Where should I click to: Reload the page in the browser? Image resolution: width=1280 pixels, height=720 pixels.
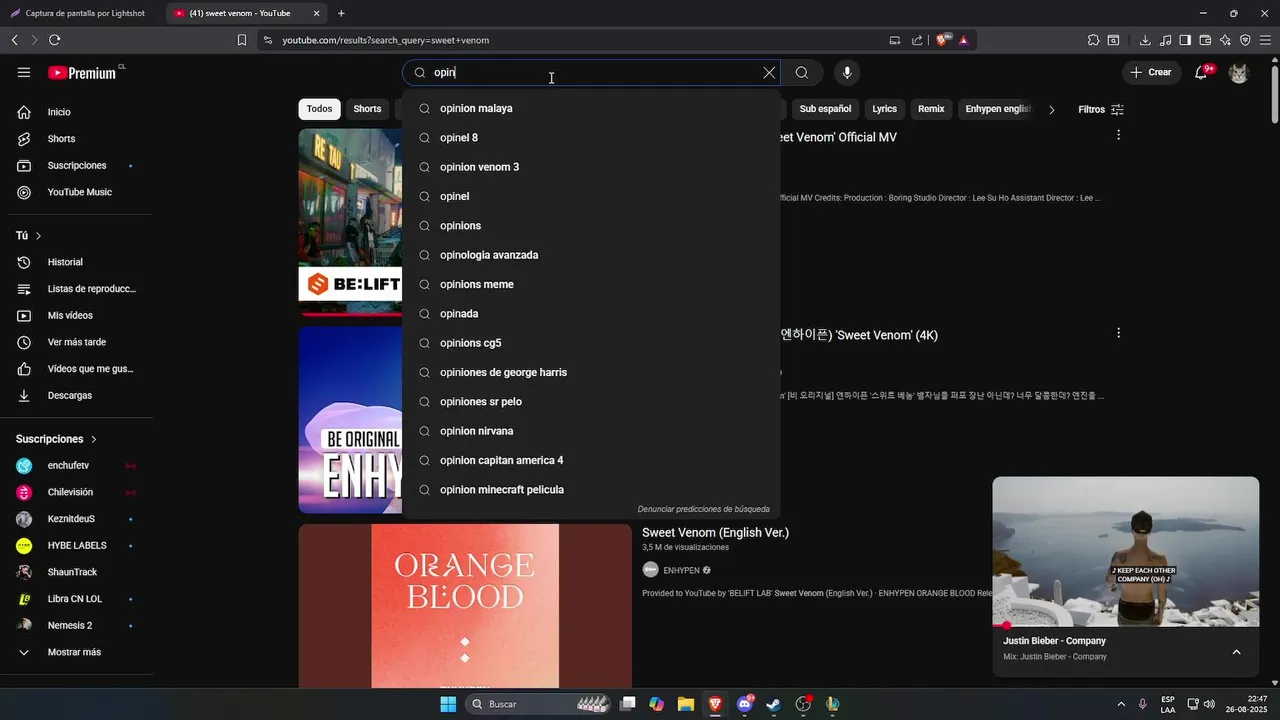tap(54, 40)
